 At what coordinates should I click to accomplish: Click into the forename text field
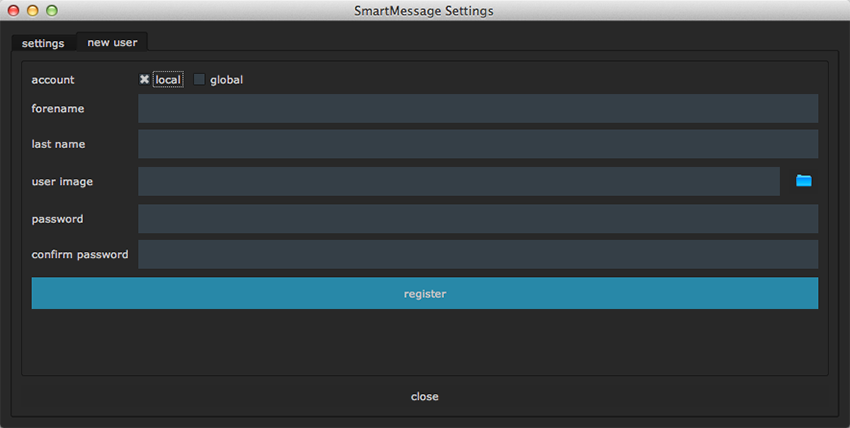[x=478, y=108]
